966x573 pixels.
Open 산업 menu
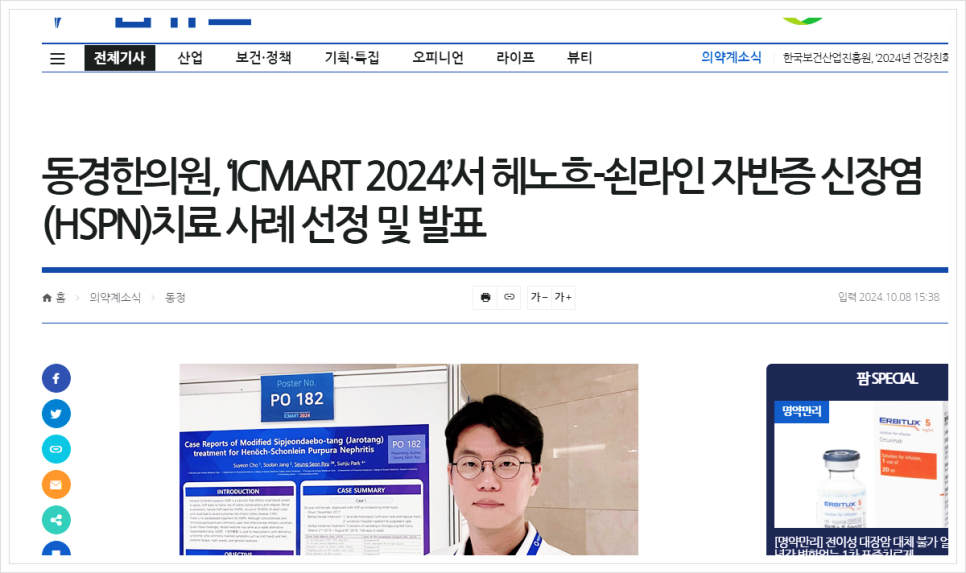[190, 58]
